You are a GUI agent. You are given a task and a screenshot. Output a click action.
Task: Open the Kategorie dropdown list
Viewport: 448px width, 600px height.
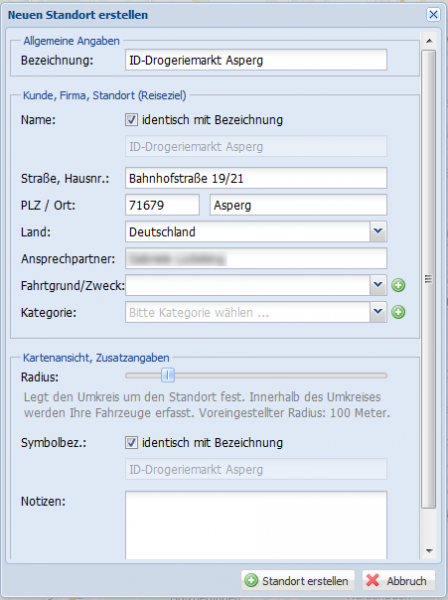(x=378, y=312)
